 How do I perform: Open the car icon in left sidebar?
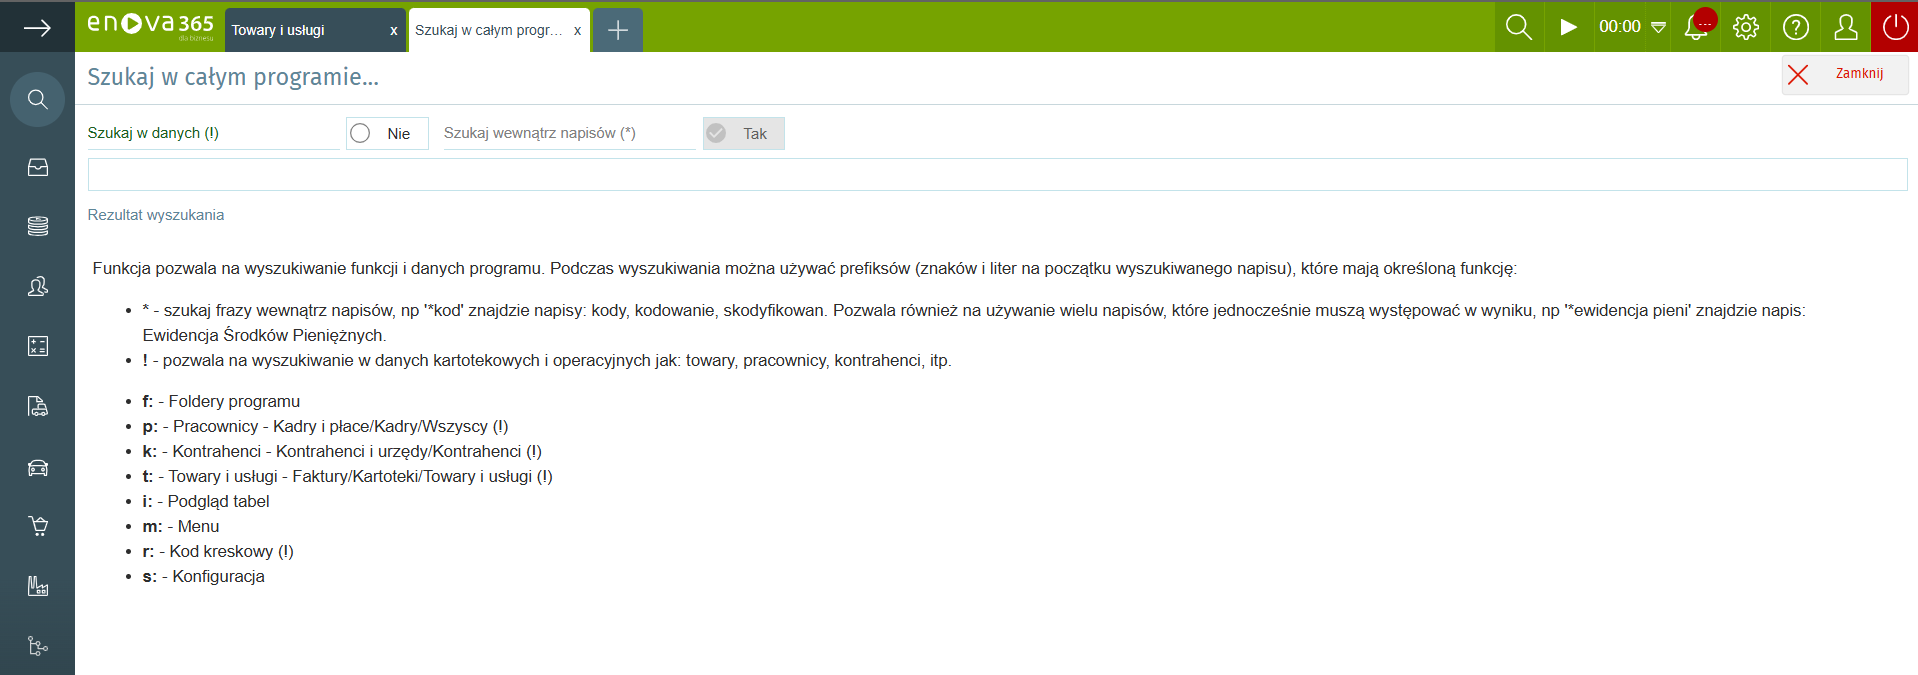(37, 467)
